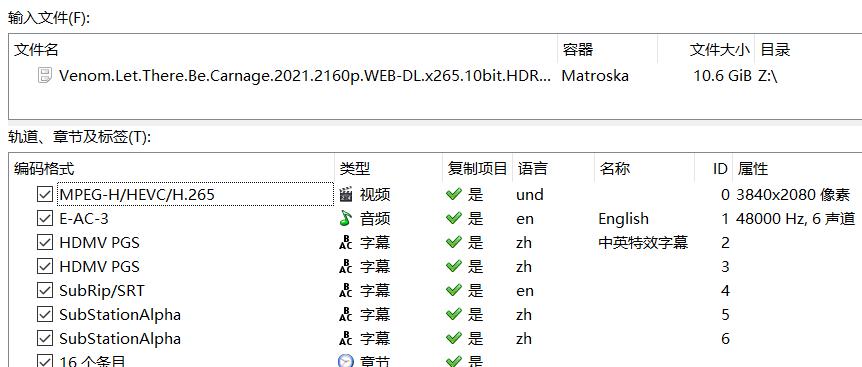Click the 3840x2080 像素 property cell
The image size is (862, 367).
[x=793, y=194]
